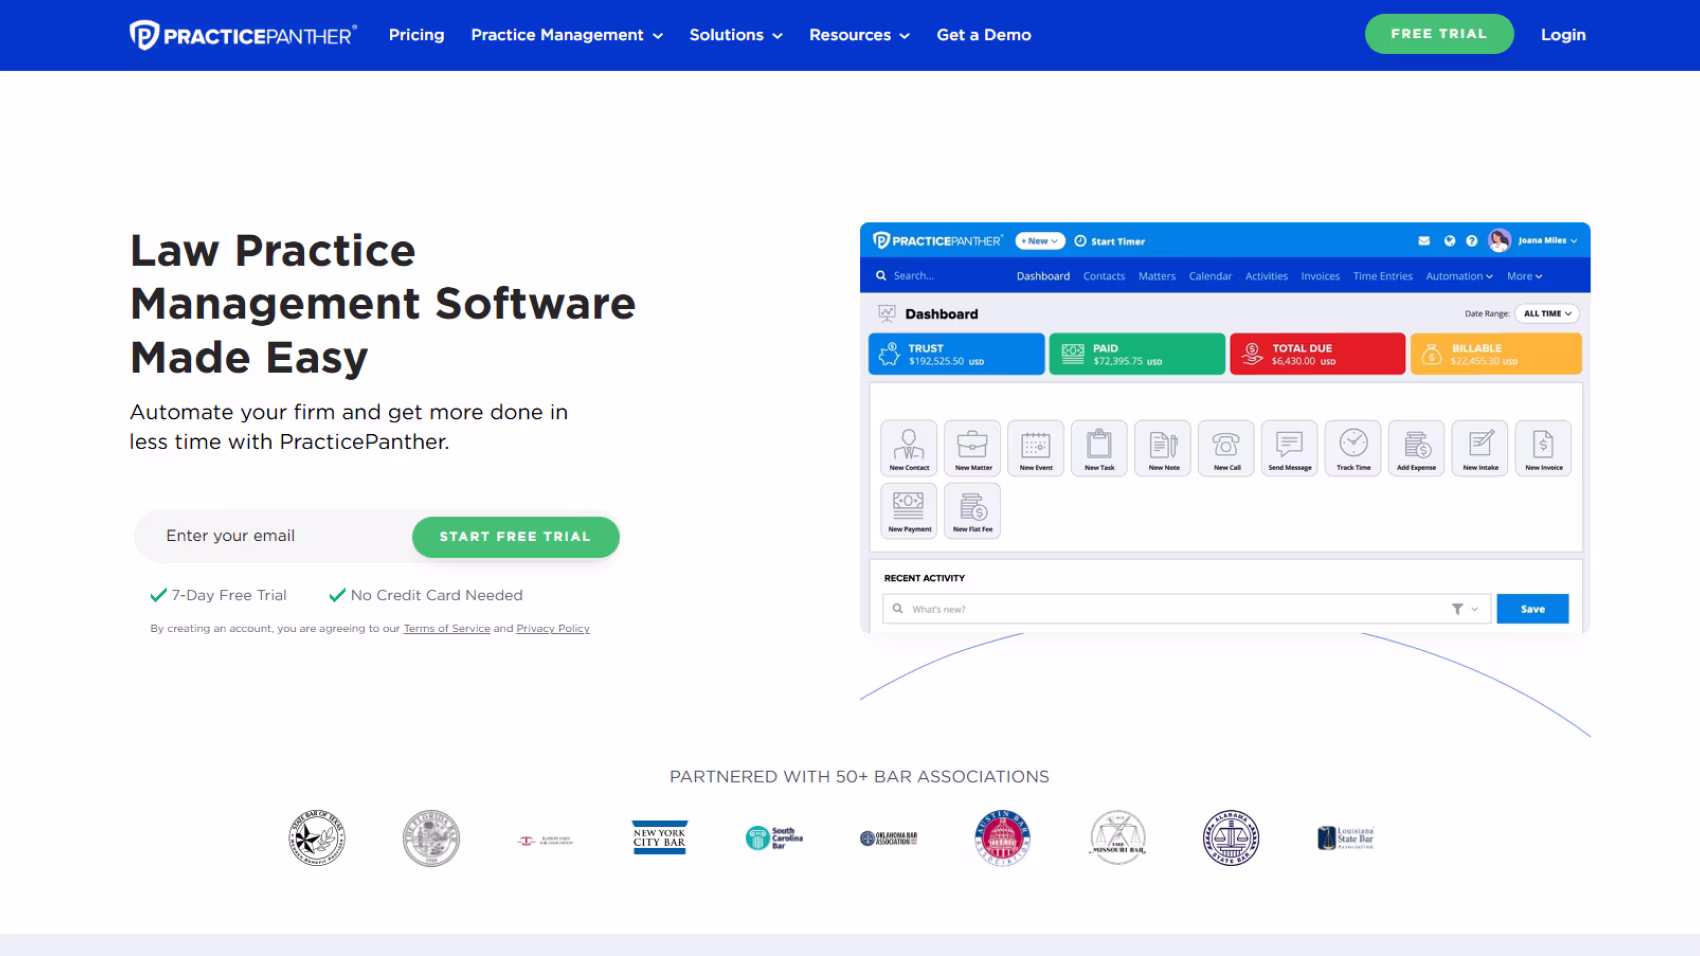The image size is (1700, 956).
Task: Click the Send Message speech bubble icon
Action: [x=1290, y=447]
